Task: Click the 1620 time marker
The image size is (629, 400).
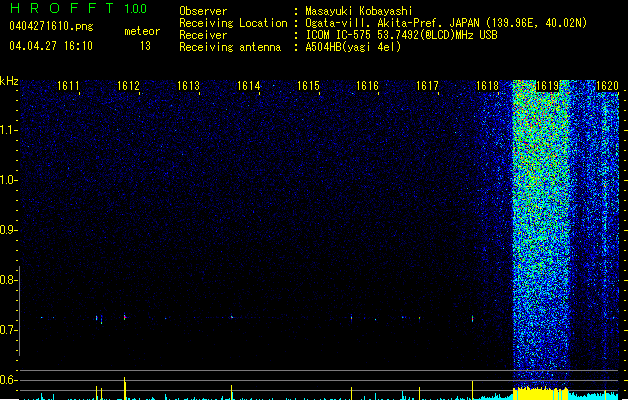Action: pos(607,86)
